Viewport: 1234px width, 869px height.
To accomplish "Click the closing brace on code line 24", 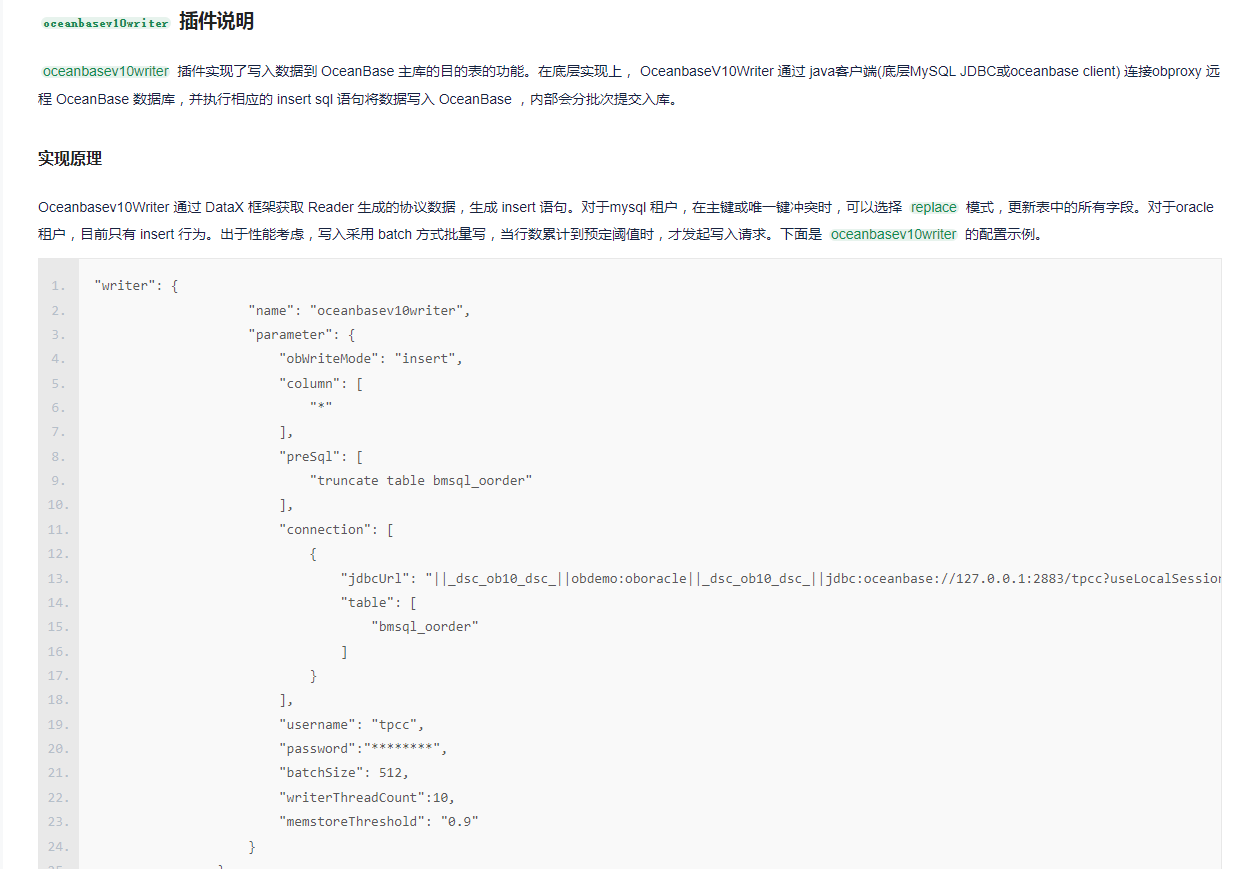I will pos(252,846).
